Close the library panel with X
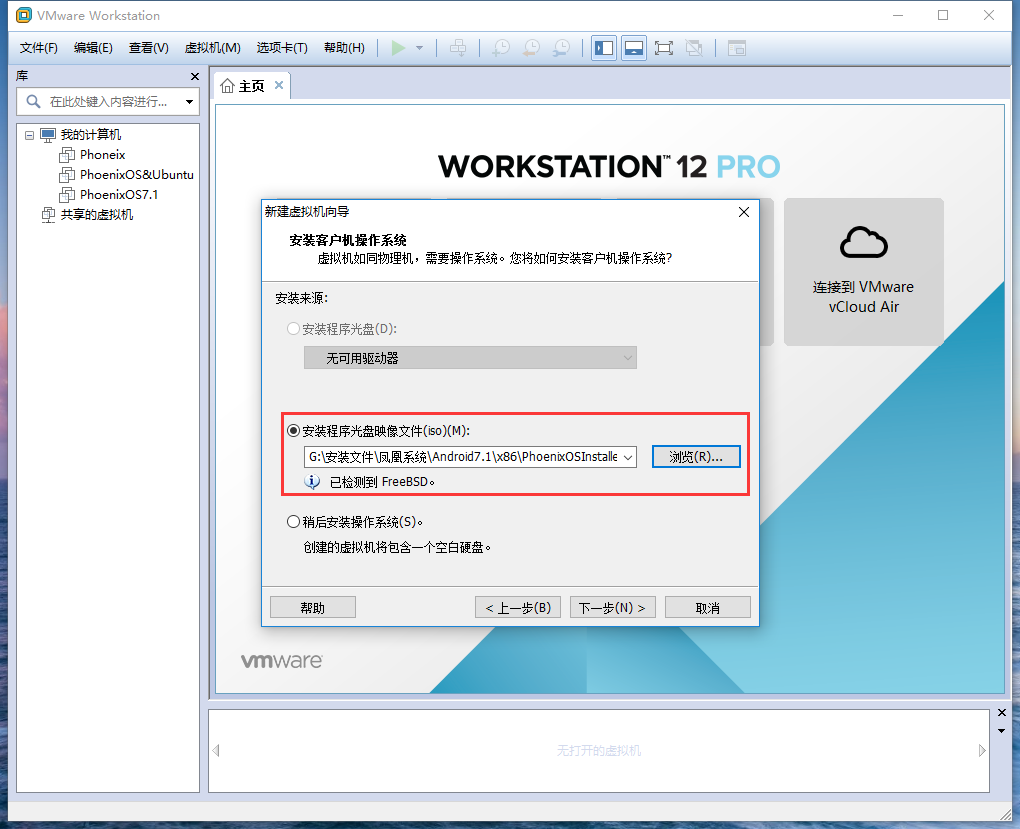The width and height of the screenshot is (1020, 829). tap(195, 77)
